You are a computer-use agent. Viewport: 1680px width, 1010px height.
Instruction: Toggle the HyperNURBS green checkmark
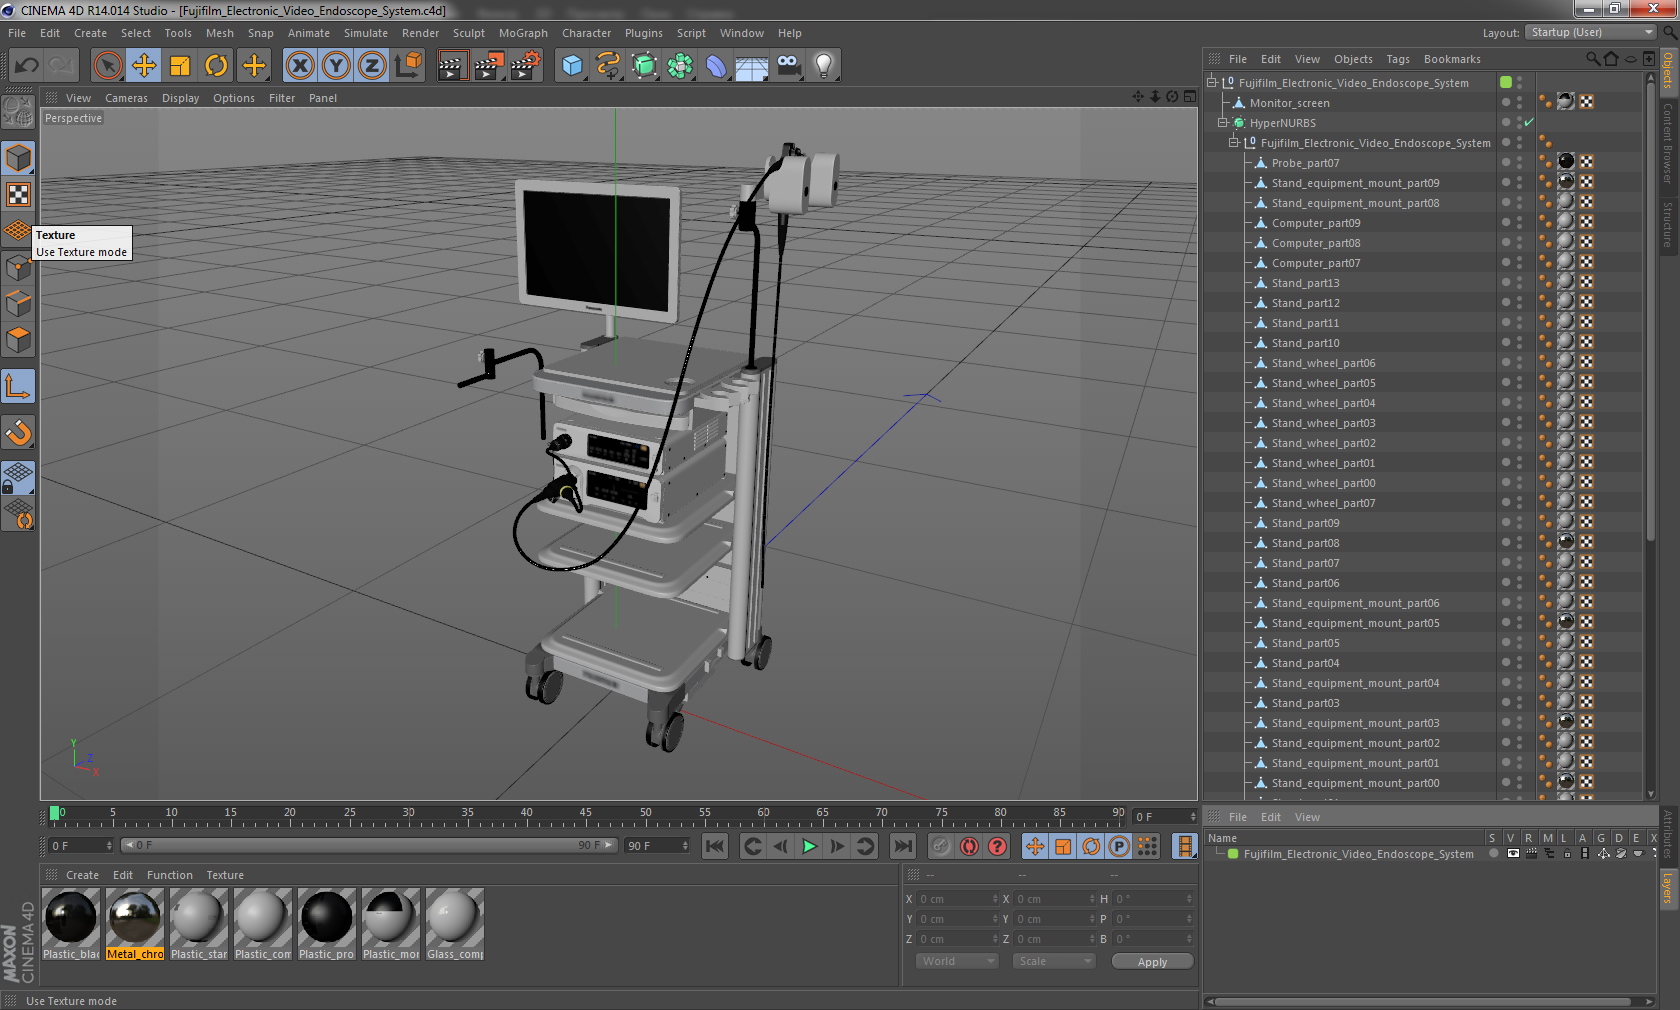coord(1529,123)
